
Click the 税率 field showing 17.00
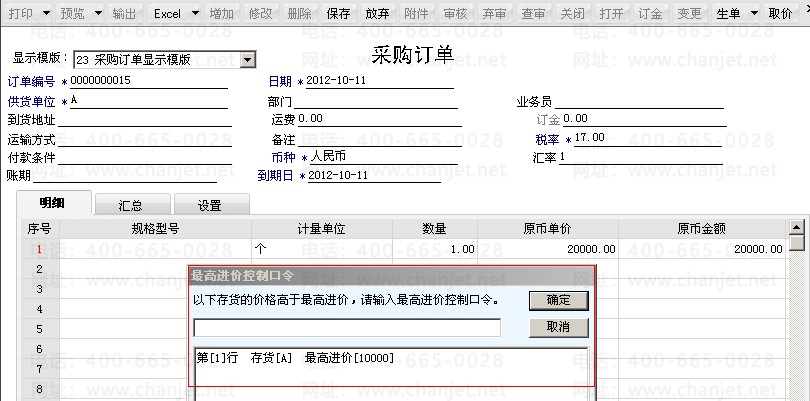(x=648, y=139)
